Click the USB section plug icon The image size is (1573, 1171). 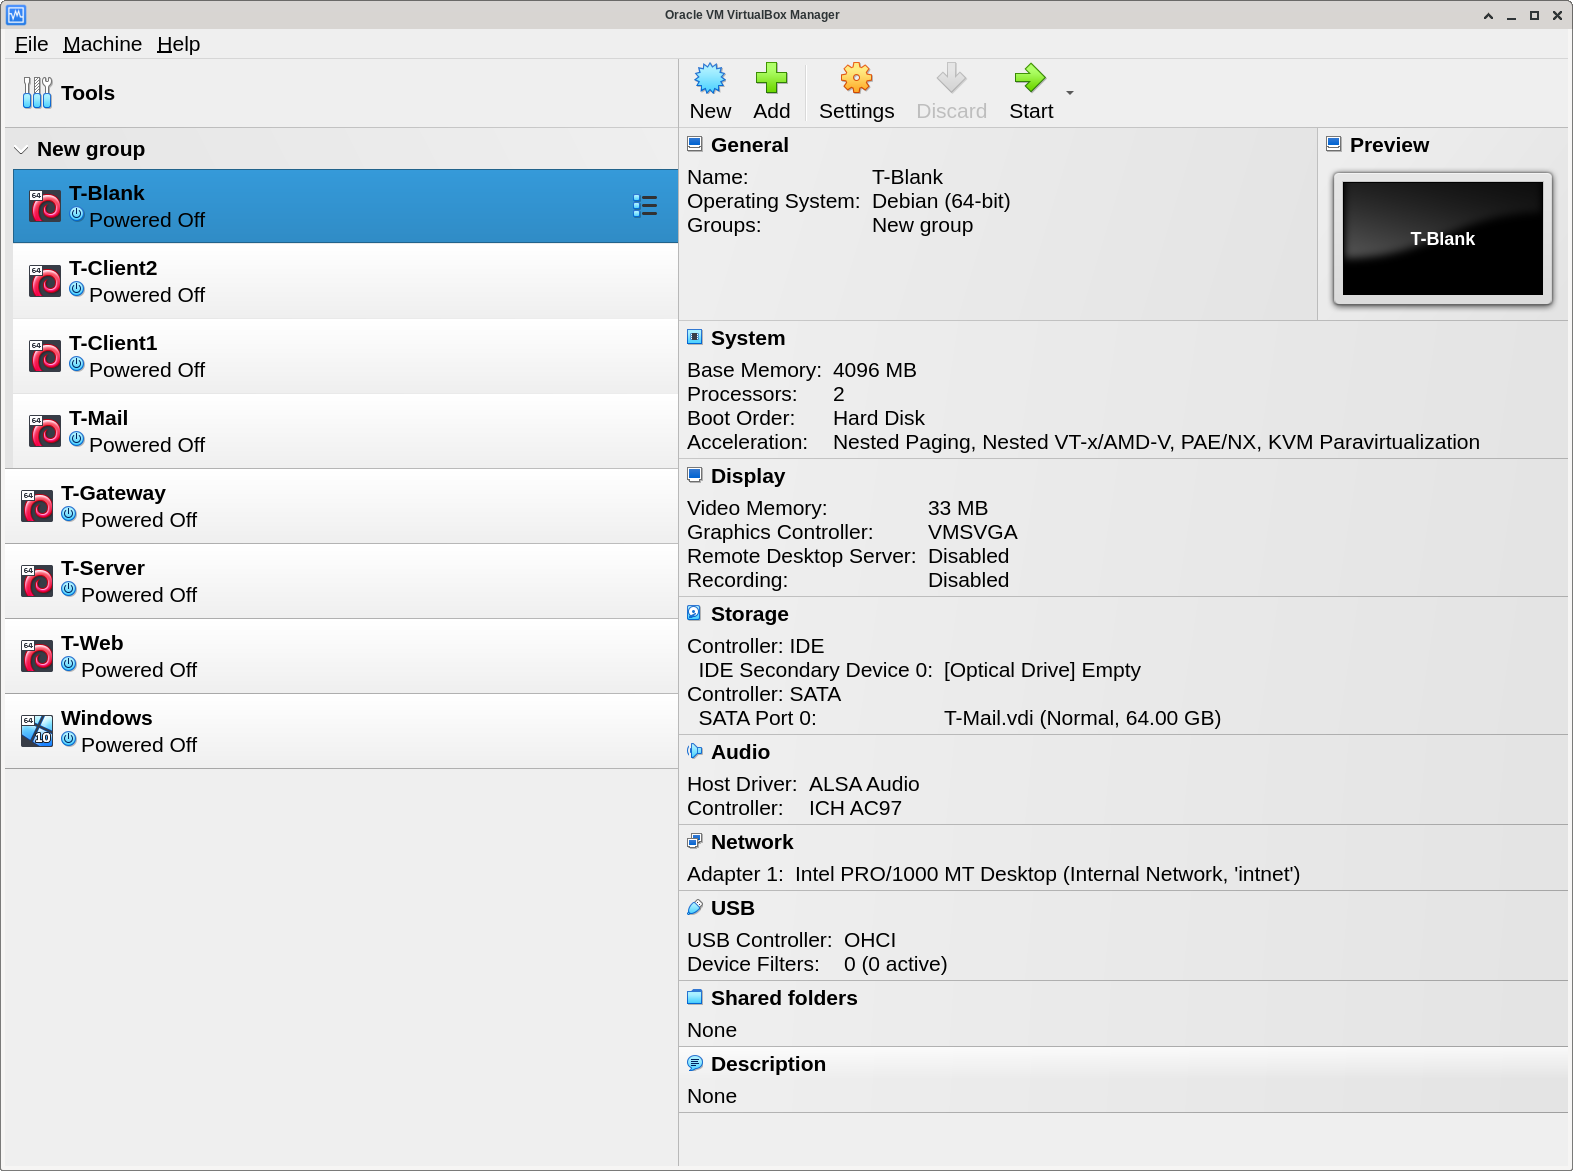(695, 908)
